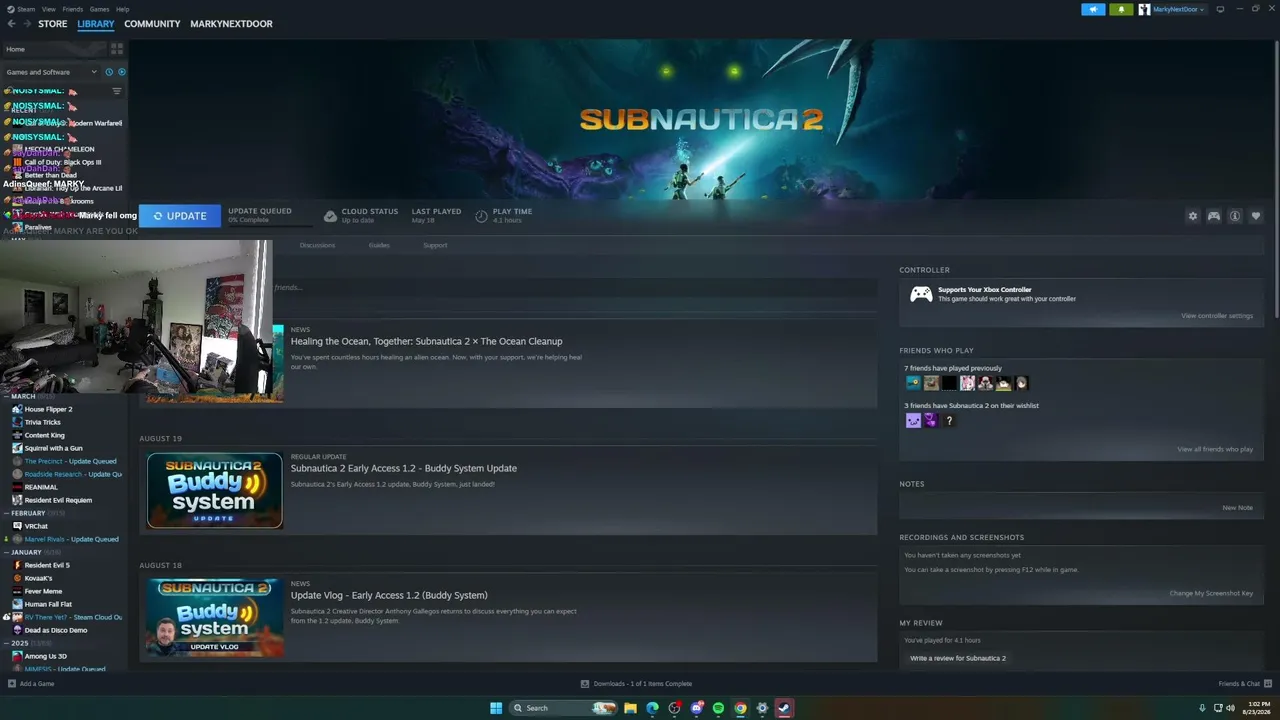
Task: Open the Games menu
Action: click(99, 9)
